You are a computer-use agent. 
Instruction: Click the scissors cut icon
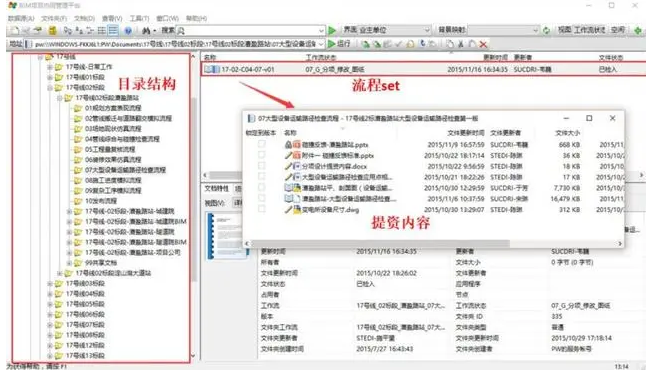point(461,44)
